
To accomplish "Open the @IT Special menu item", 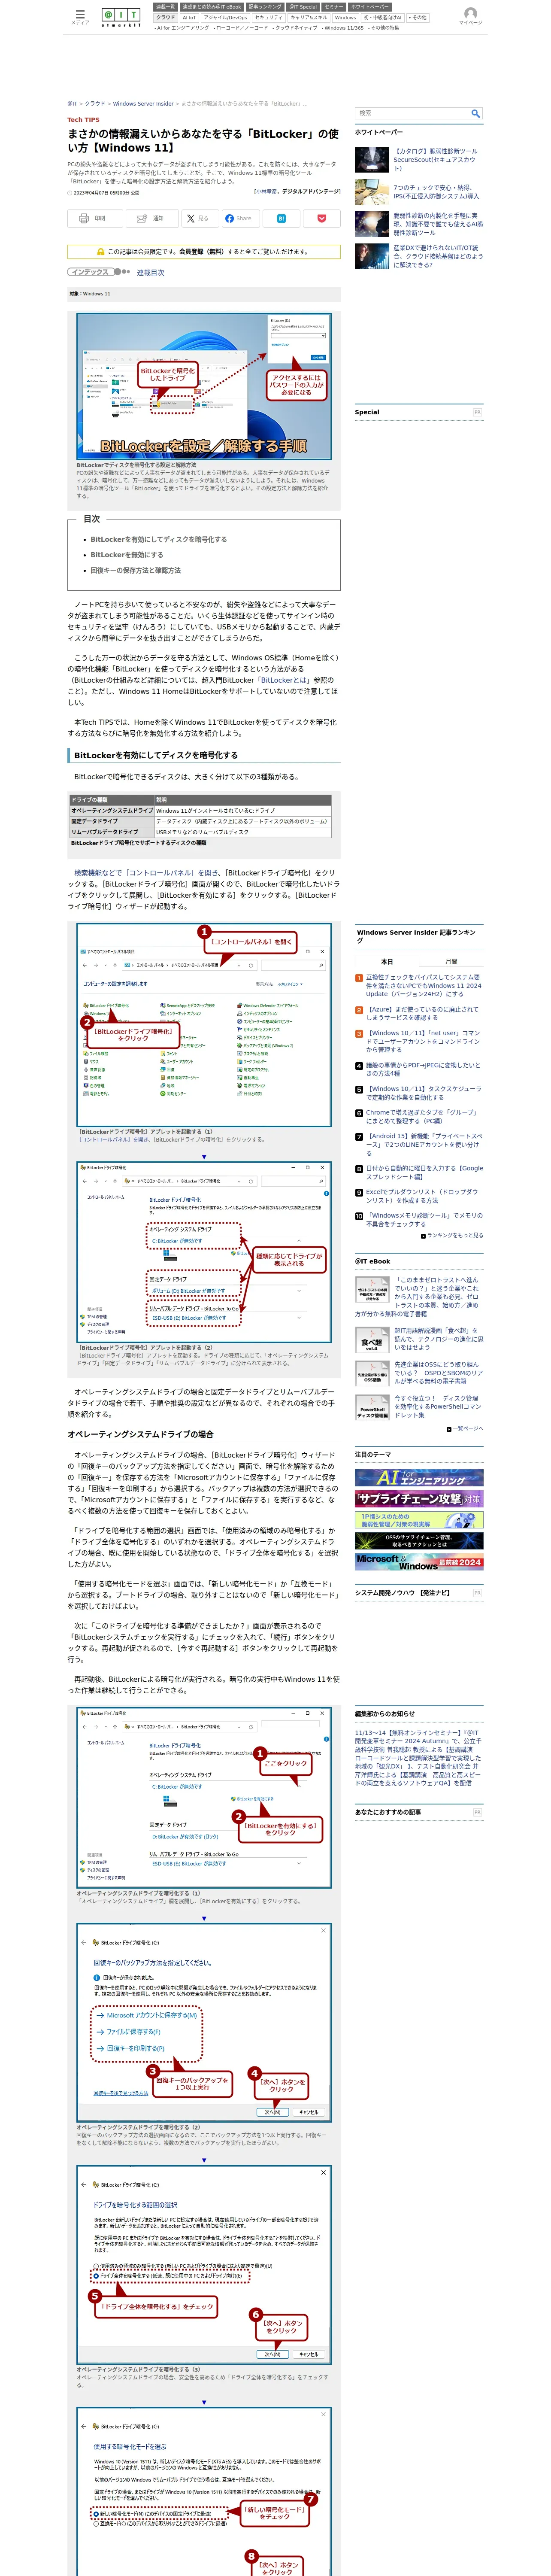I will [x=303, y=7].
